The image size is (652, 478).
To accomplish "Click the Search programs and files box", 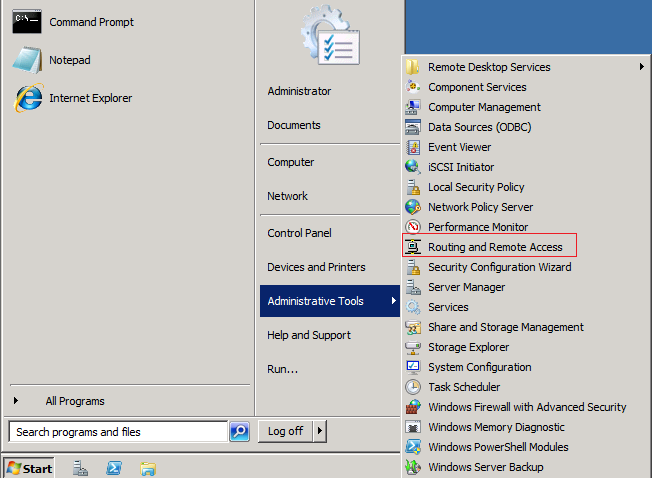I will coord(118,432).
